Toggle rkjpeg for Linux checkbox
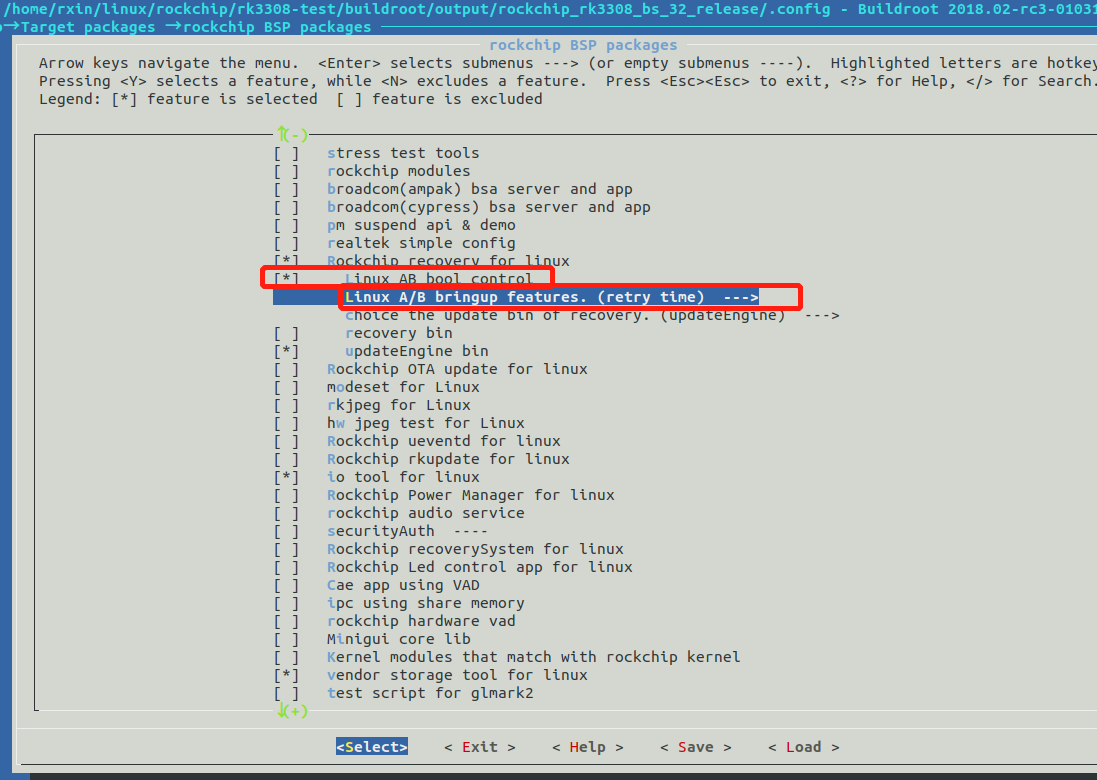Image resolution: width=1097 pixels, height=780 pixels. point(286,406)
